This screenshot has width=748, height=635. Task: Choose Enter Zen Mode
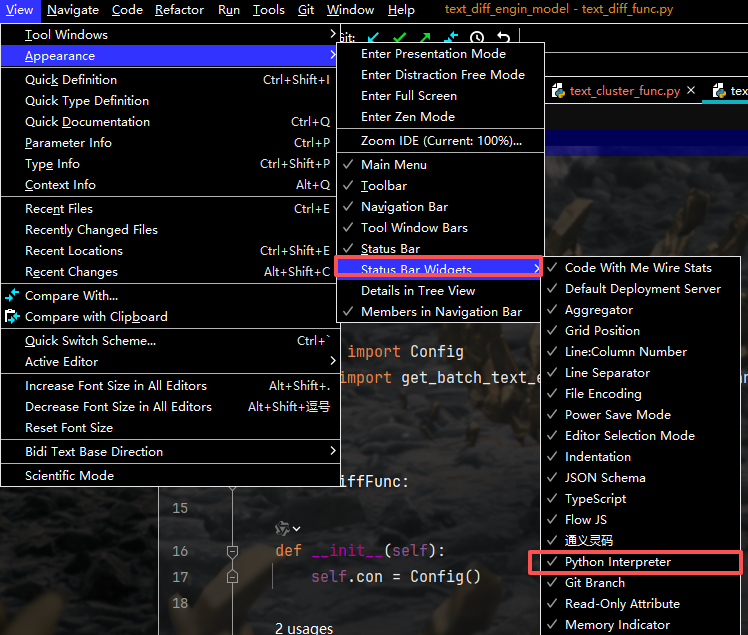point(440,117)
